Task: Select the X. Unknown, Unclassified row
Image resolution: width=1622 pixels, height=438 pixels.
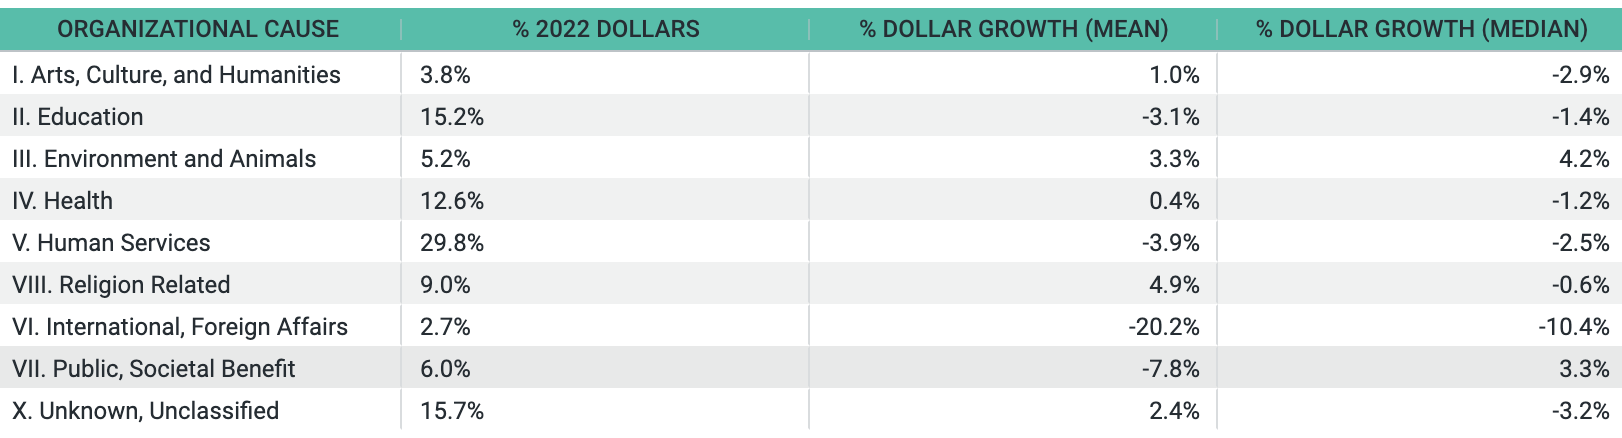Action: [811, 410]
